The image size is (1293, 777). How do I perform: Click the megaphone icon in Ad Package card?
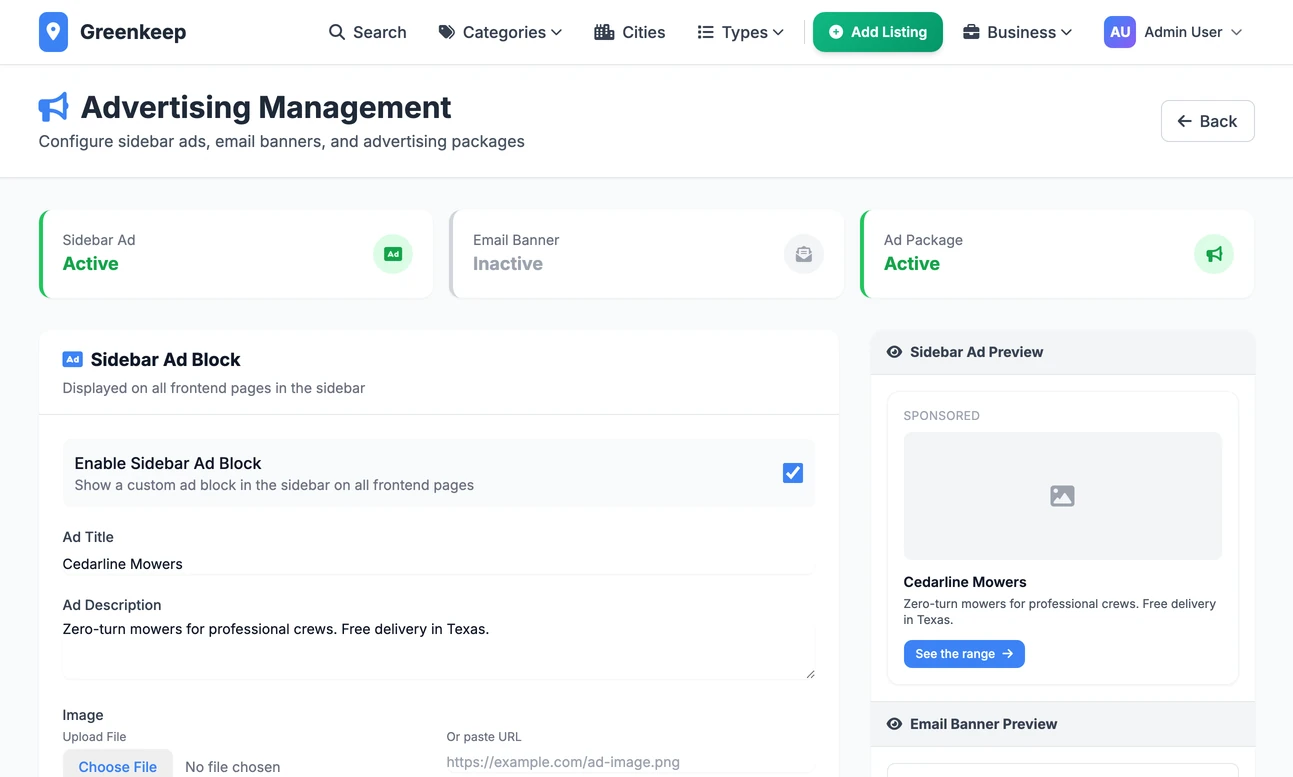pyautogui.click(x=1214, y=254)
